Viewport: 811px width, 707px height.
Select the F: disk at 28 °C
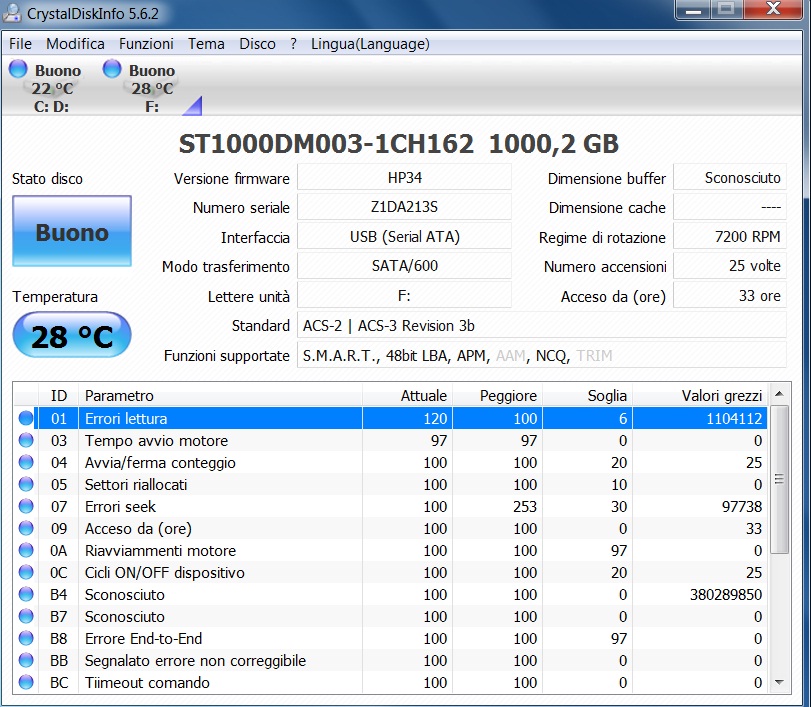140,87
